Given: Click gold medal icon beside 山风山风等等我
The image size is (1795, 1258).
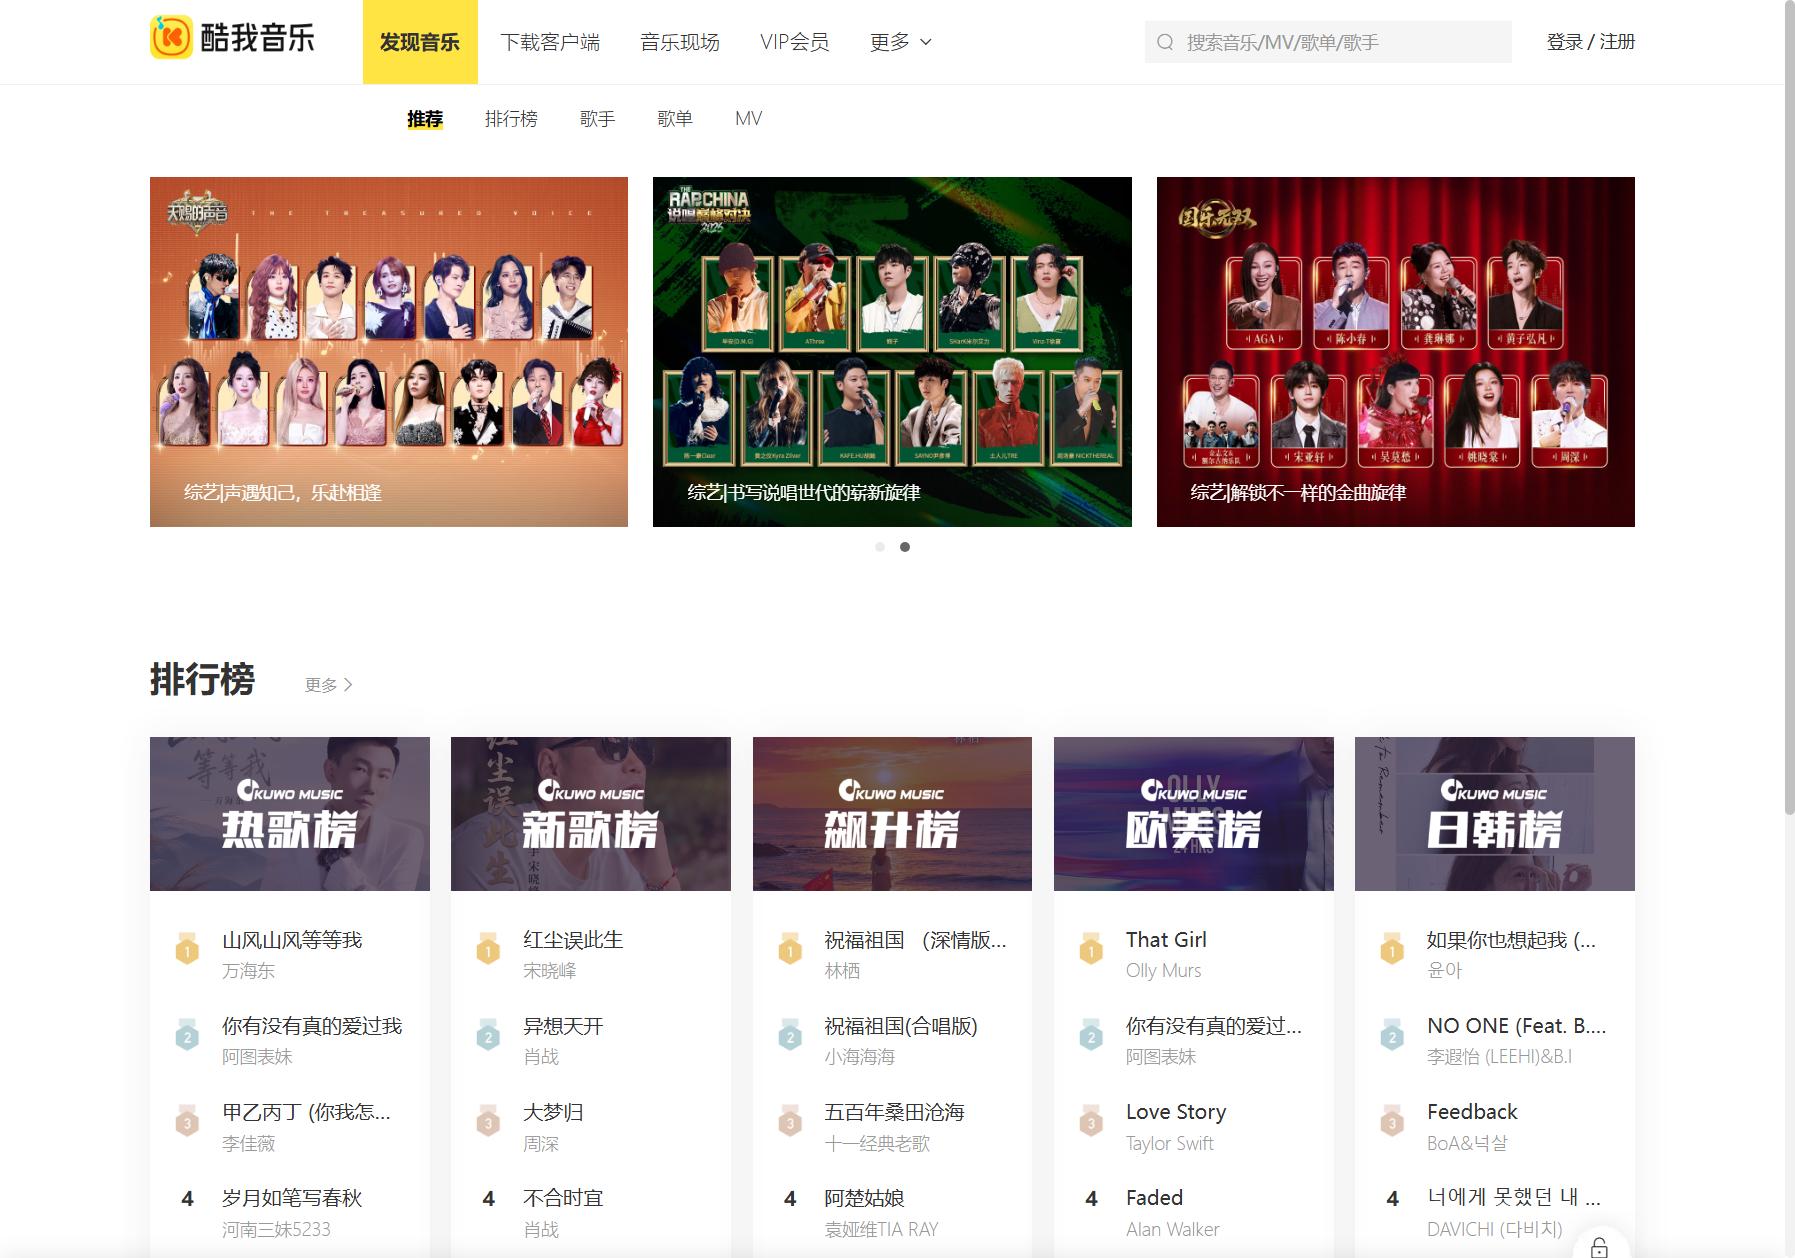Looking at the screenshot, I should click(x=187, y=950).
